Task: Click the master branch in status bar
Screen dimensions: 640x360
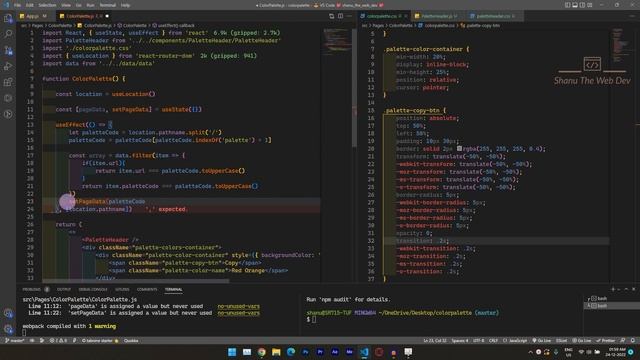Action: (15, 340)
